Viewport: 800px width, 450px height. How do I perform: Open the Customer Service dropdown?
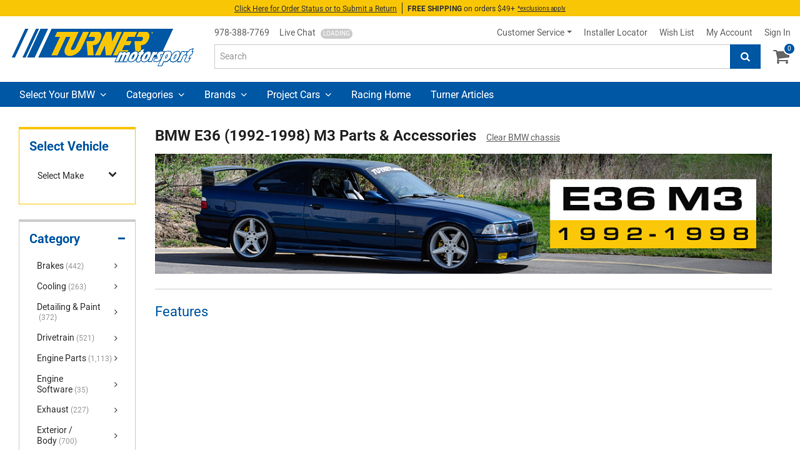[x=534, y=33]
